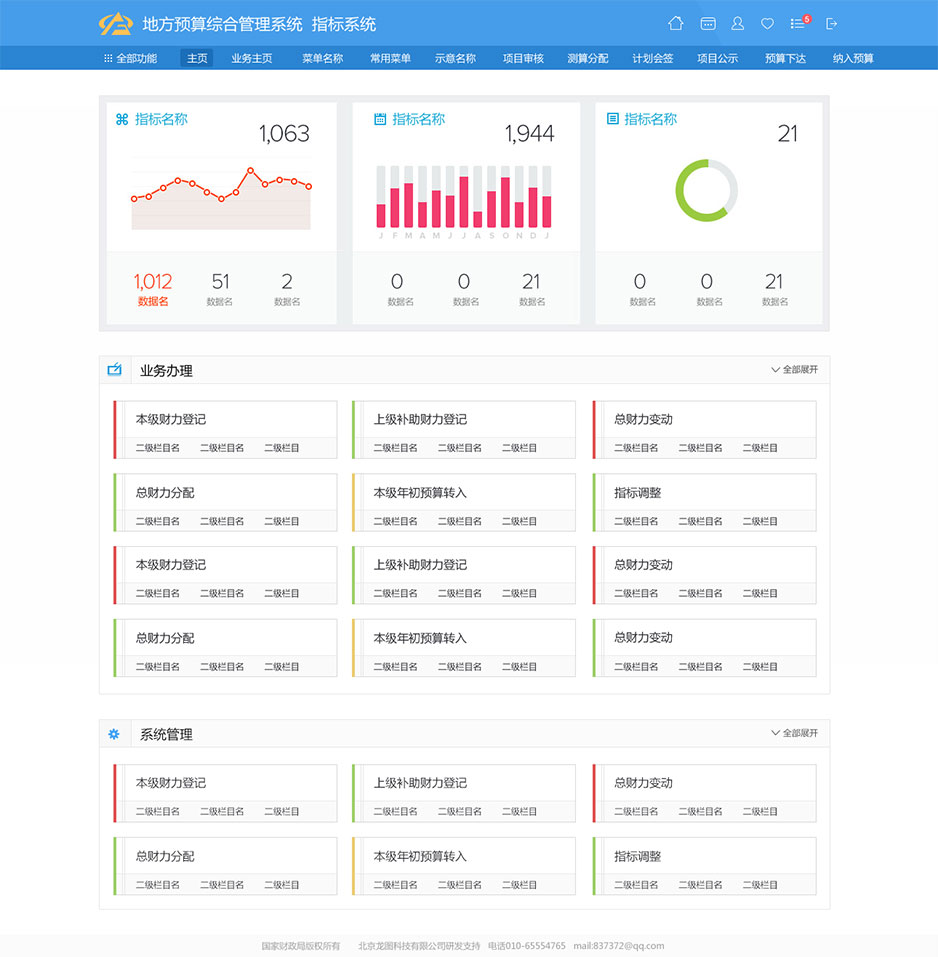Viewport: 938px width, 957px height.
Task: Open the home icon in the header
Action: (676, 24)
